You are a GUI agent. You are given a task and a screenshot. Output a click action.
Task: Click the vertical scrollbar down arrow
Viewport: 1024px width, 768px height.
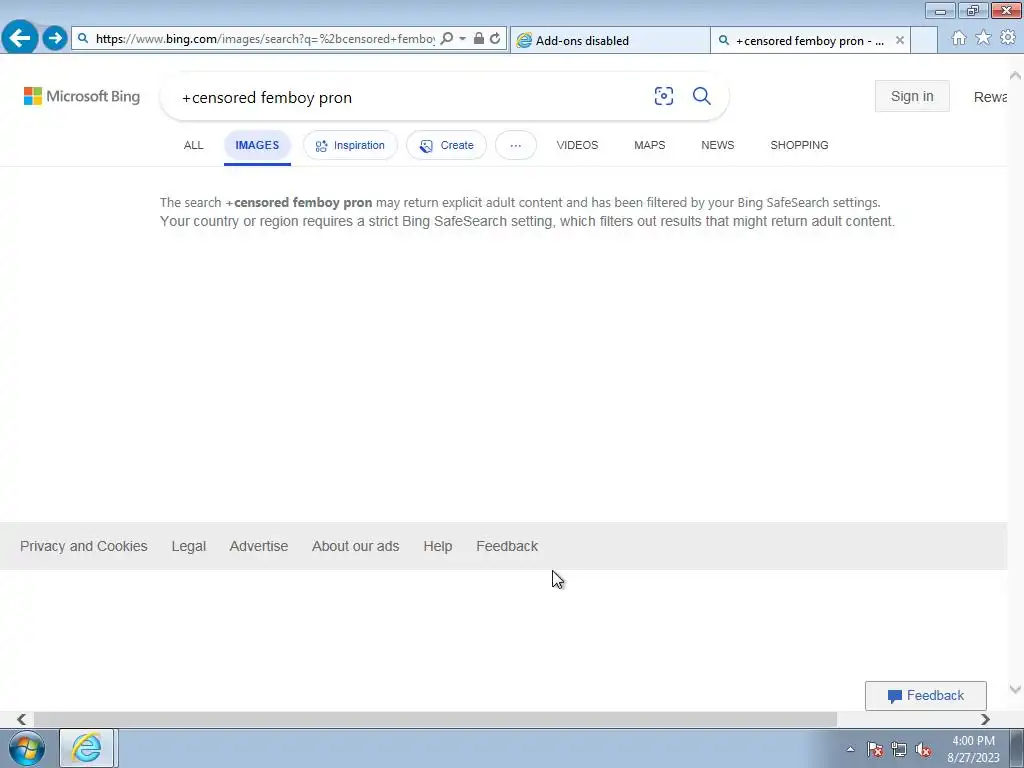(1016, 689)
